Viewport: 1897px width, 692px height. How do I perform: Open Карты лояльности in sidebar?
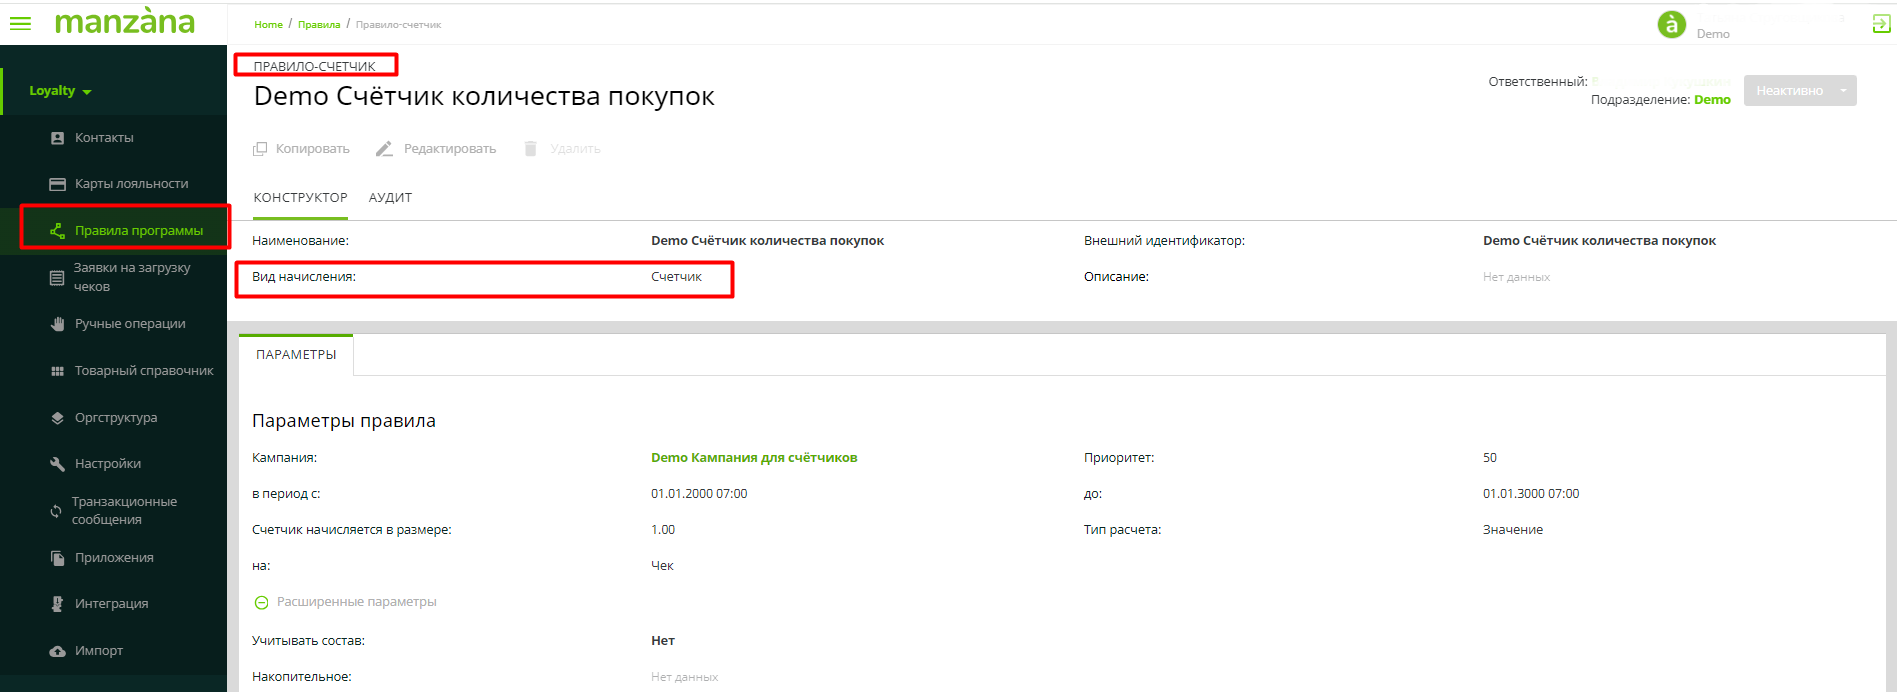(x=130, y=184)
